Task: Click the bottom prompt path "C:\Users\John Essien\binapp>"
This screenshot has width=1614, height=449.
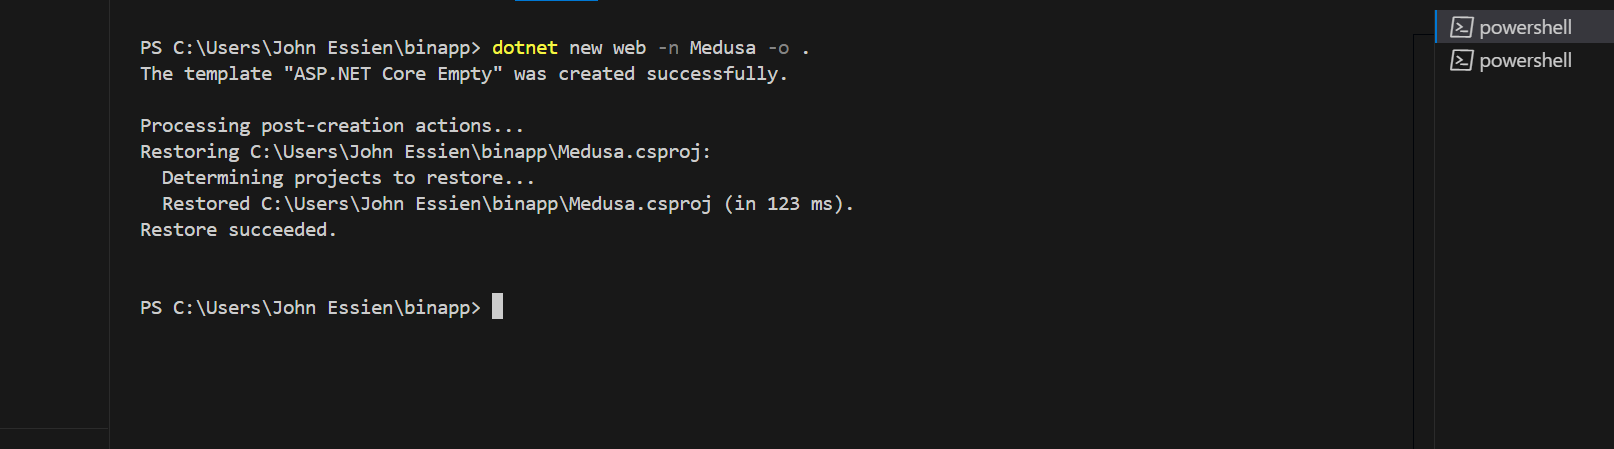Action: pyautogui.click(x=327, y=308)
